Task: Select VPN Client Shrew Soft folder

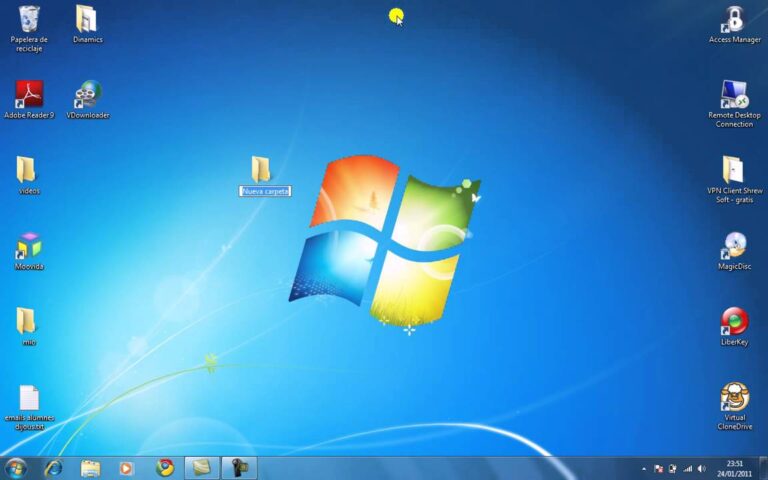Action: (x=733, y=170)
